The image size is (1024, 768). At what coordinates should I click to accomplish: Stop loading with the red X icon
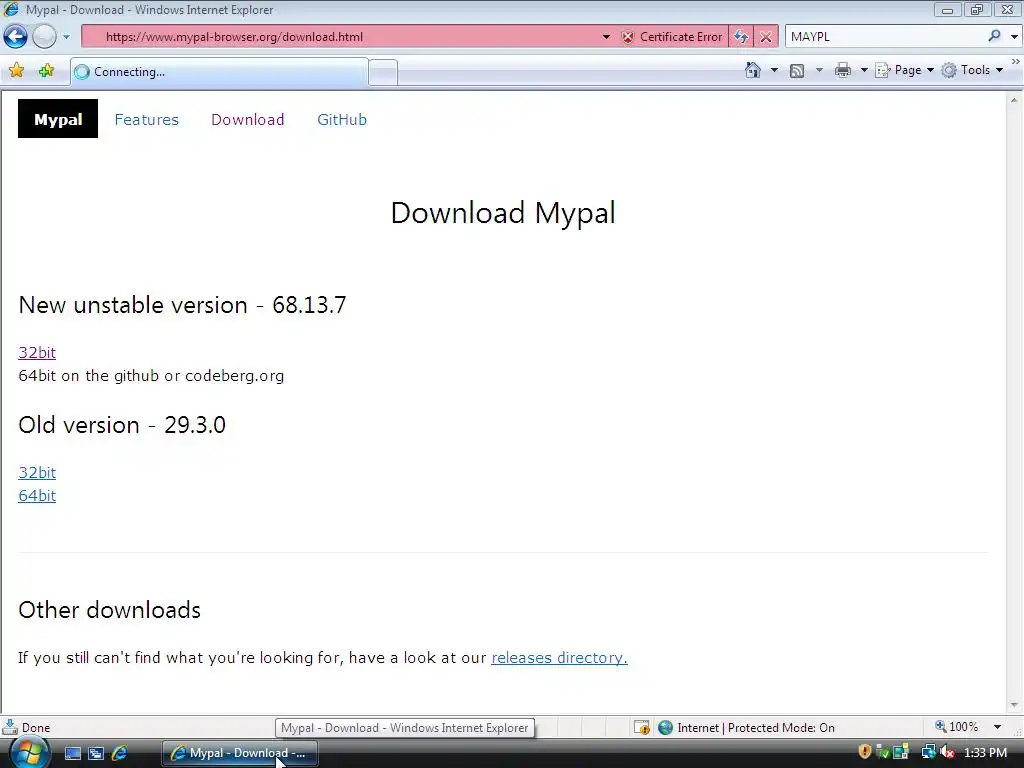765,37
